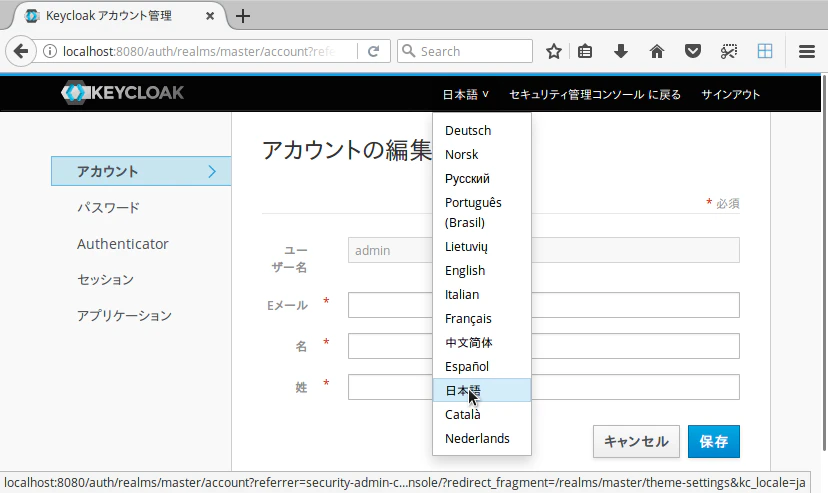Click the bookmark star icon
Viewport: 828px width, 493px height.
(553, 51)
